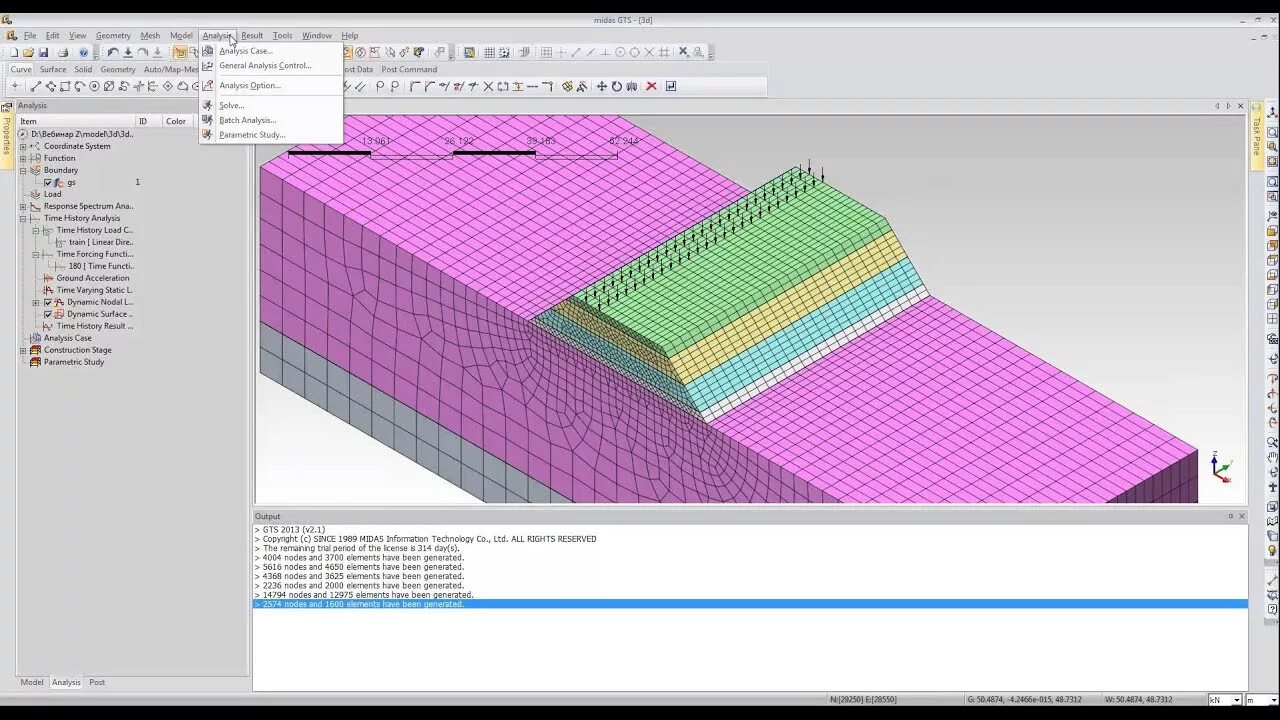Select the Parametric Study tree item
Screen dimensions: 1280x720
point(73,362)
